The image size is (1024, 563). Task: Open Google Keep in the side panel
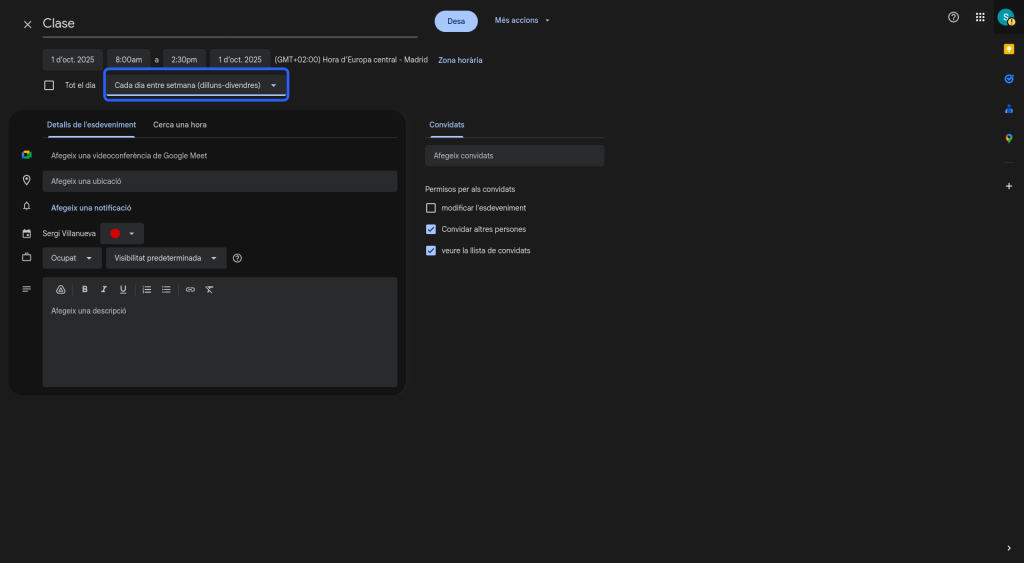[x=1008, y=49]
